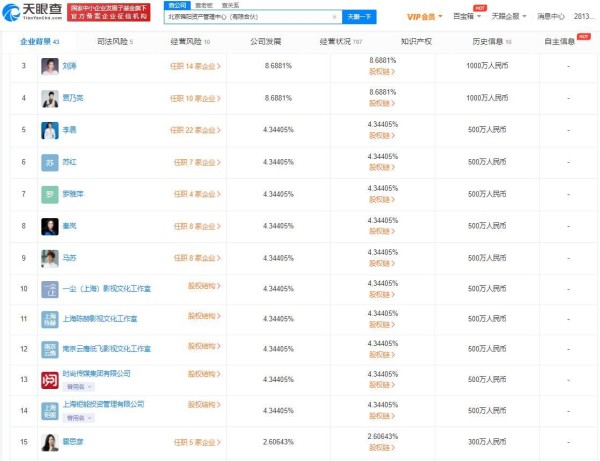Image resolution: width=600 pixels, height=461 pixels.
Task: Switch to the 司法风险 tab
Action: click(x=115, y=42)
